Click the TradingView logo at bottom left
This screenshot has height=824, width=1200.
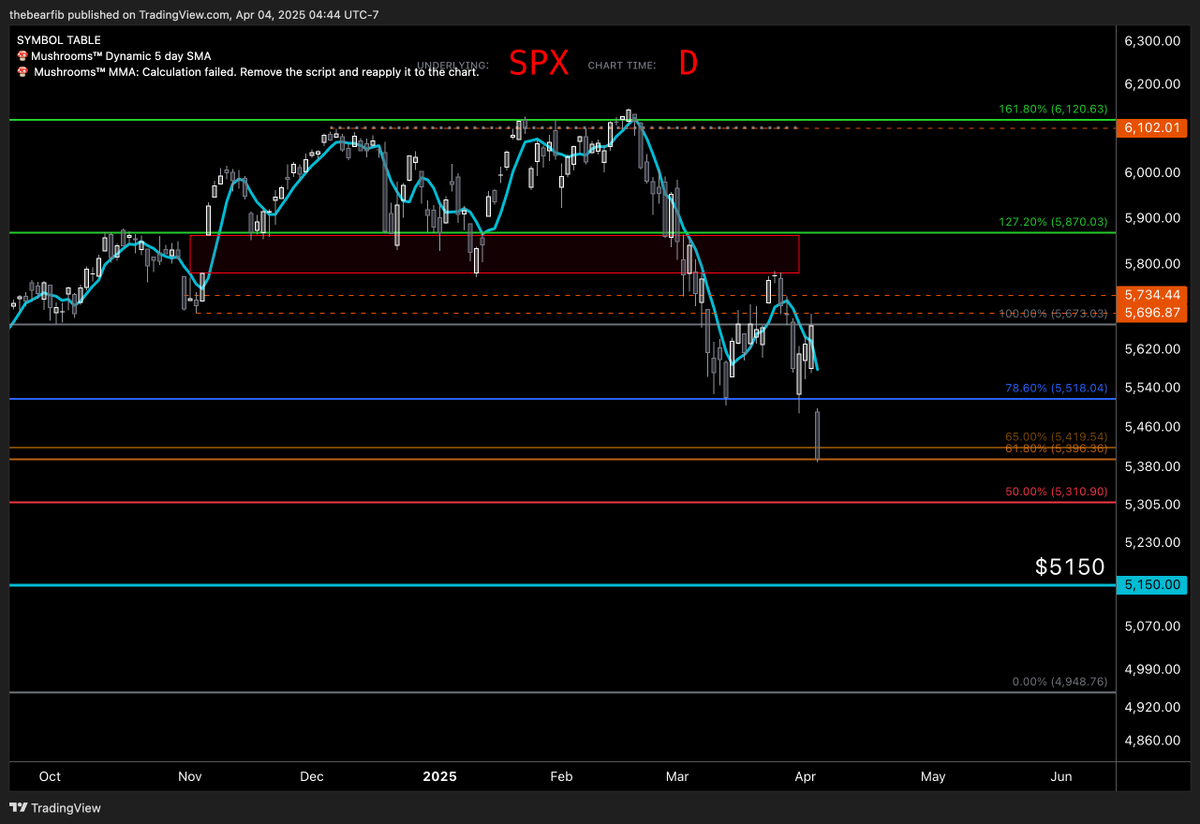click(x=55, y=808)
